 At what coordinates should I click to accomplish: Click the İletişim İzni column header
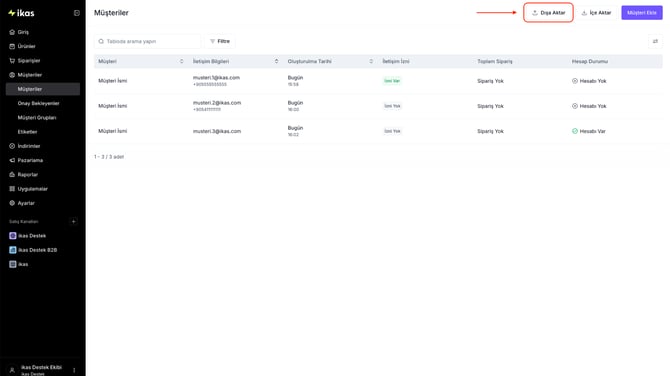click(396, 62)
